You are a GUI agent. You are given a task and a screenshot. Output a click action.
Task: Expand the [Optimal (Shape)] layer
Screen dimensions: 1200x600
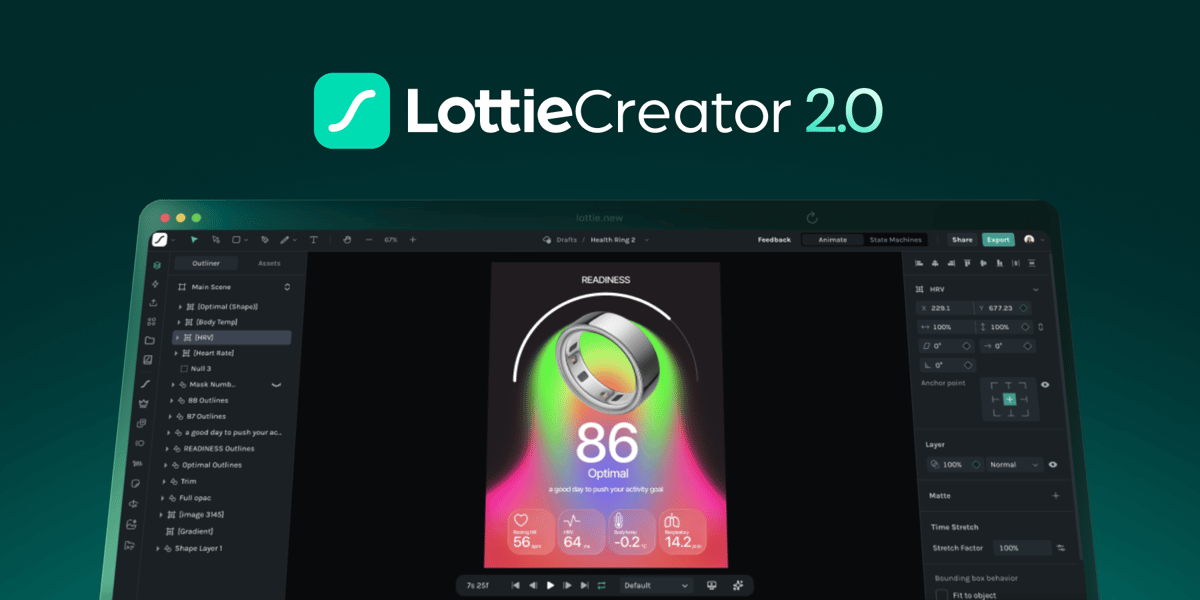click(180, 306)
